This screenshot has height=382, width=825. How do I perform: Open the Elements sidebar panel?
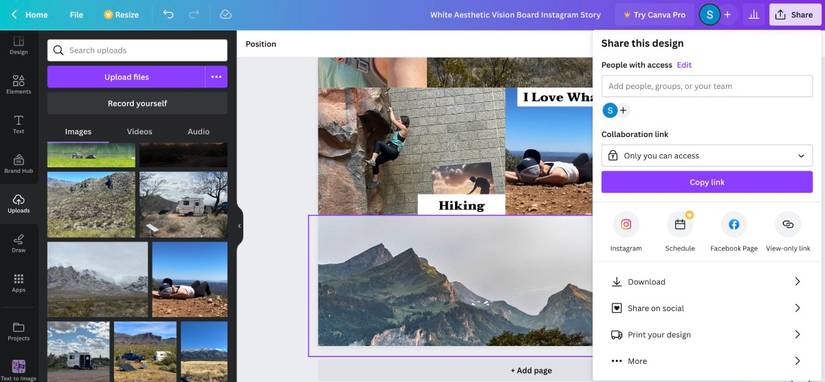18,84
